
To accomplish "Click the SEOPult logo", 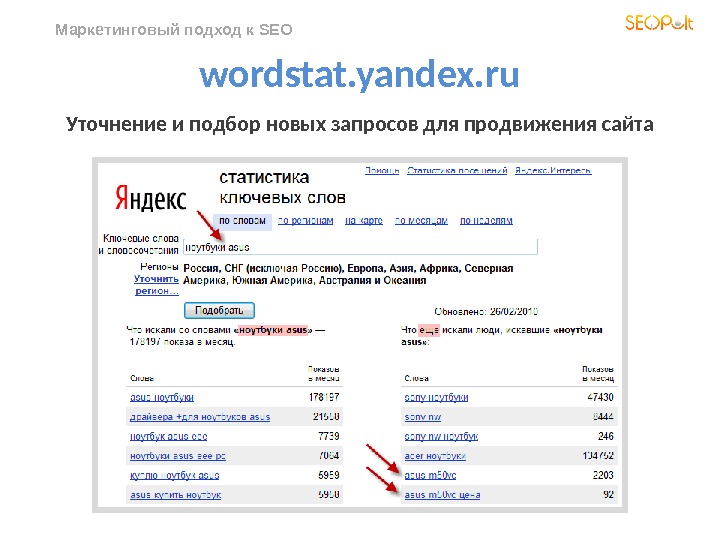I will 659,23.
